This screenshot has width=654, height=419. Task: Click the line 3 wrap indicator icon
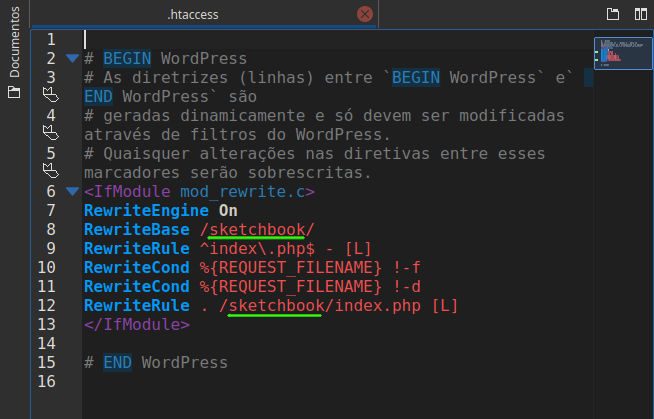pos(51,96)
